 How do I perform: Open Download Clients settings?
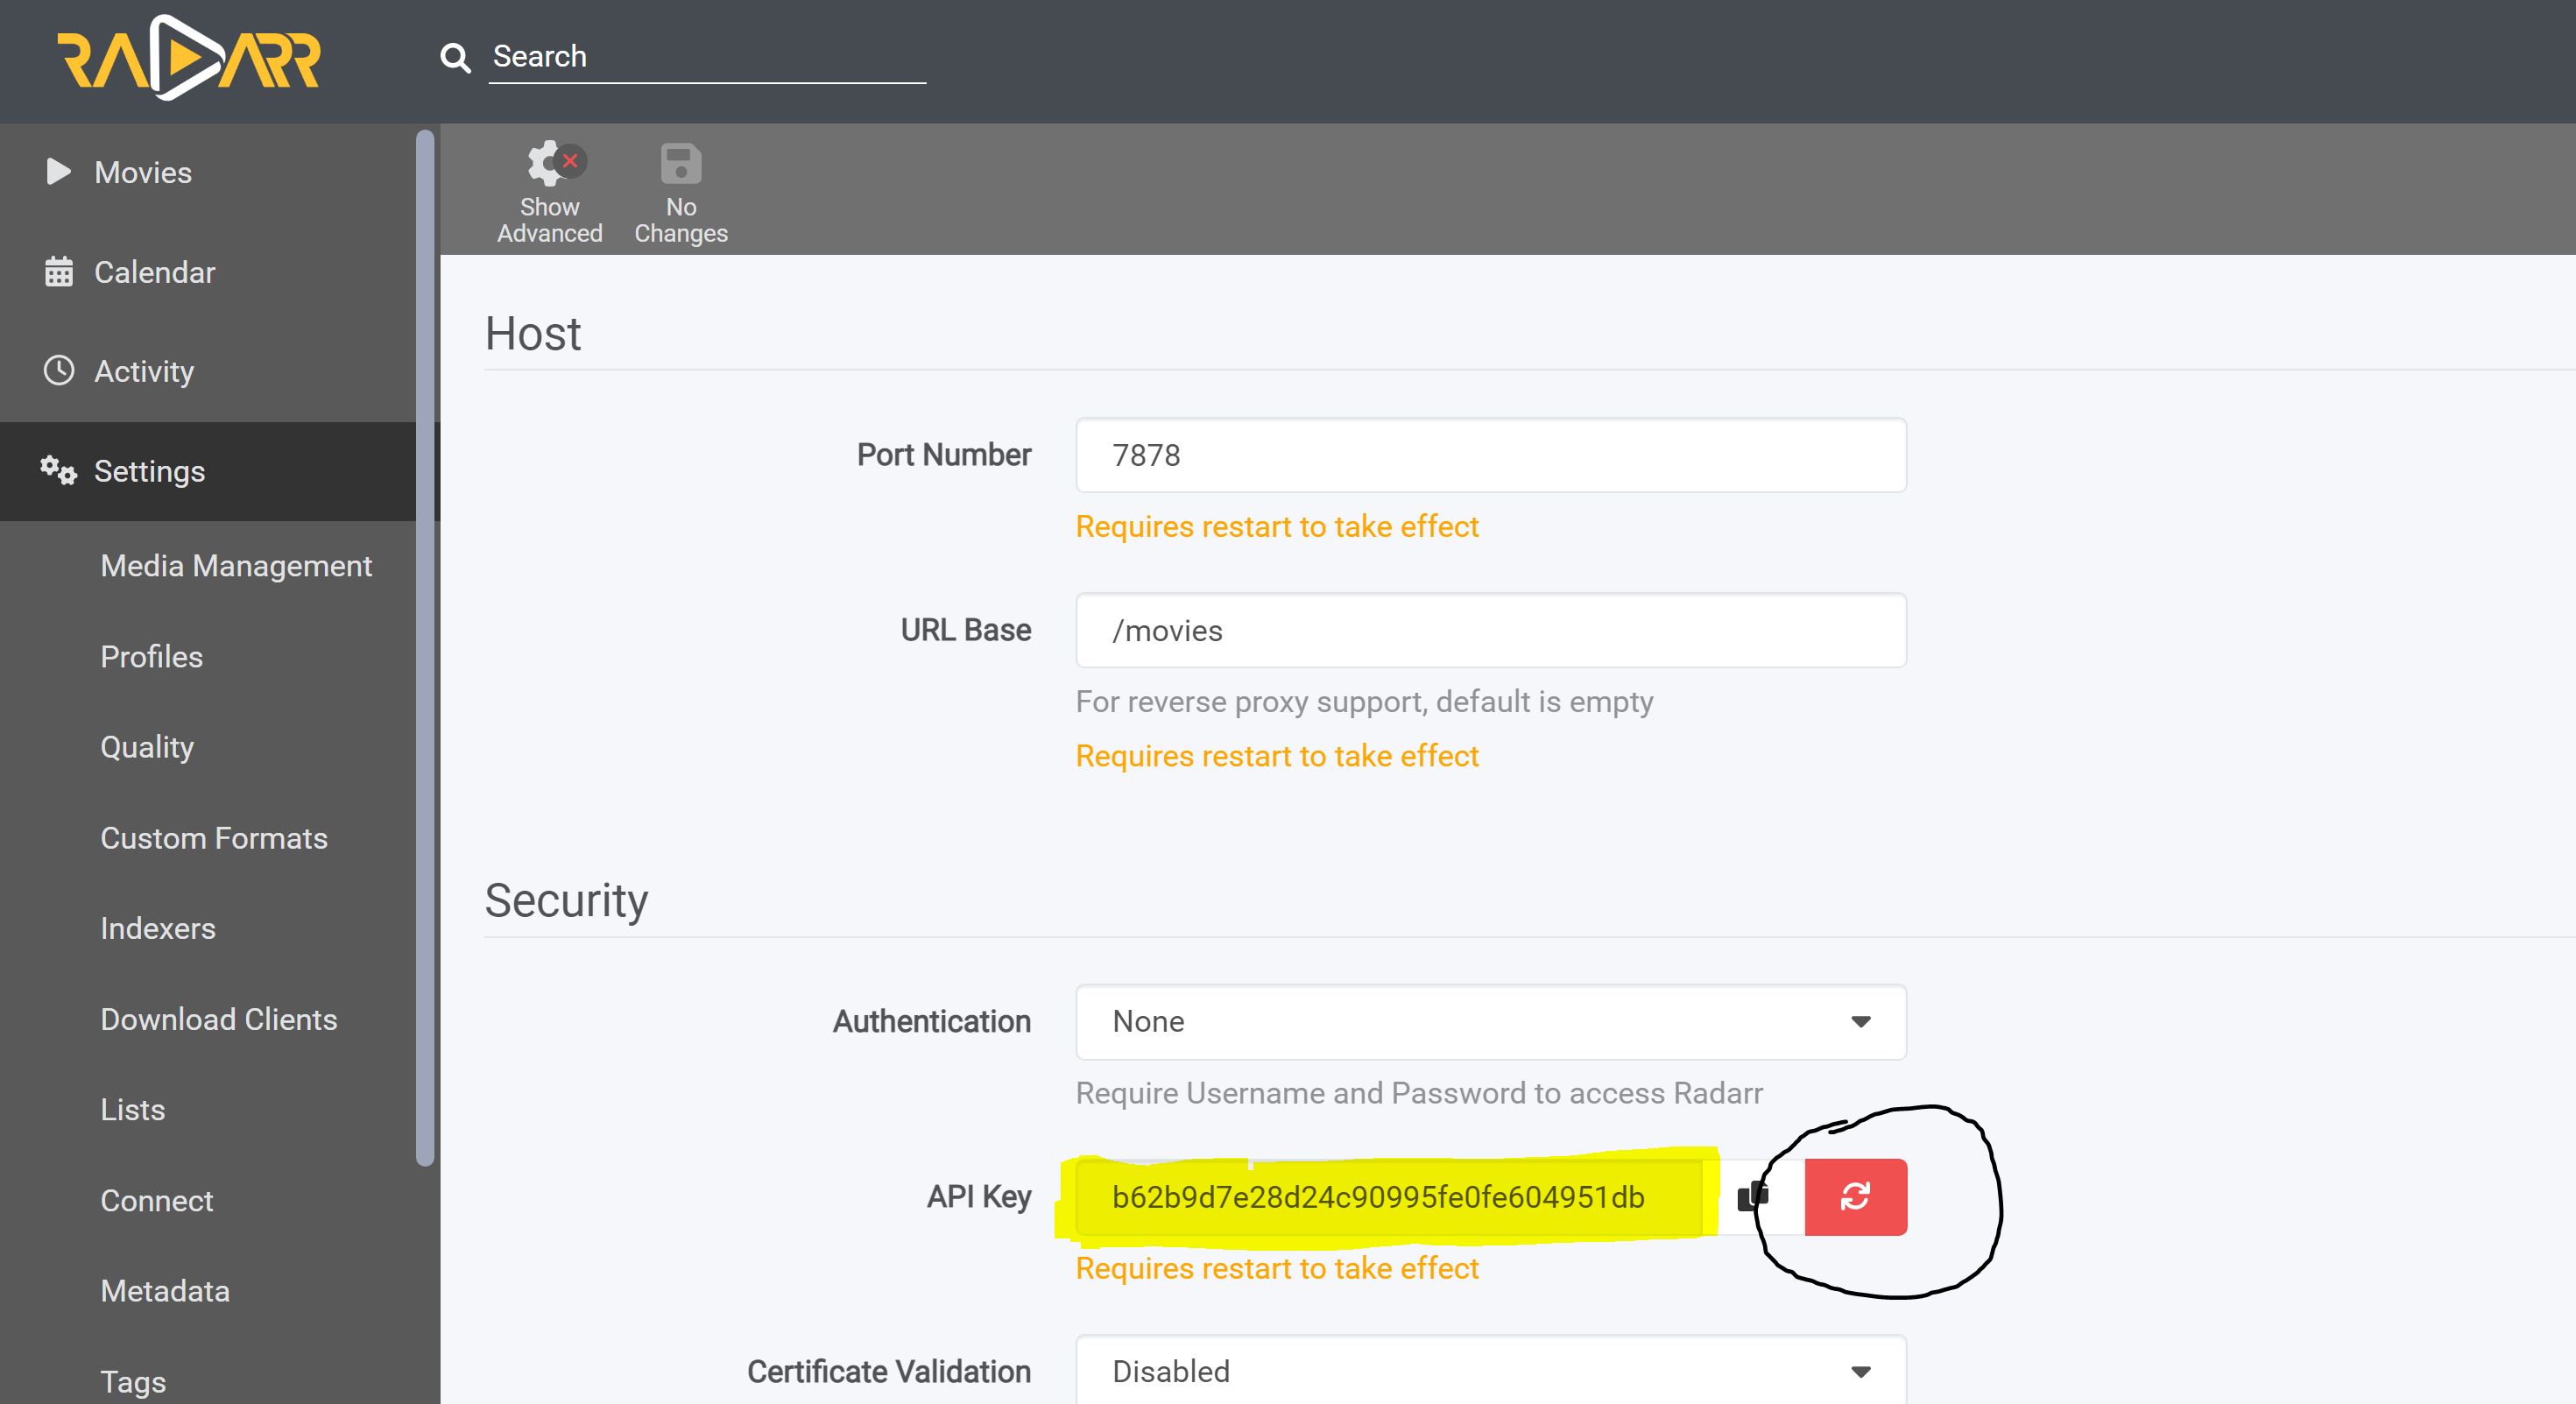219,1019
